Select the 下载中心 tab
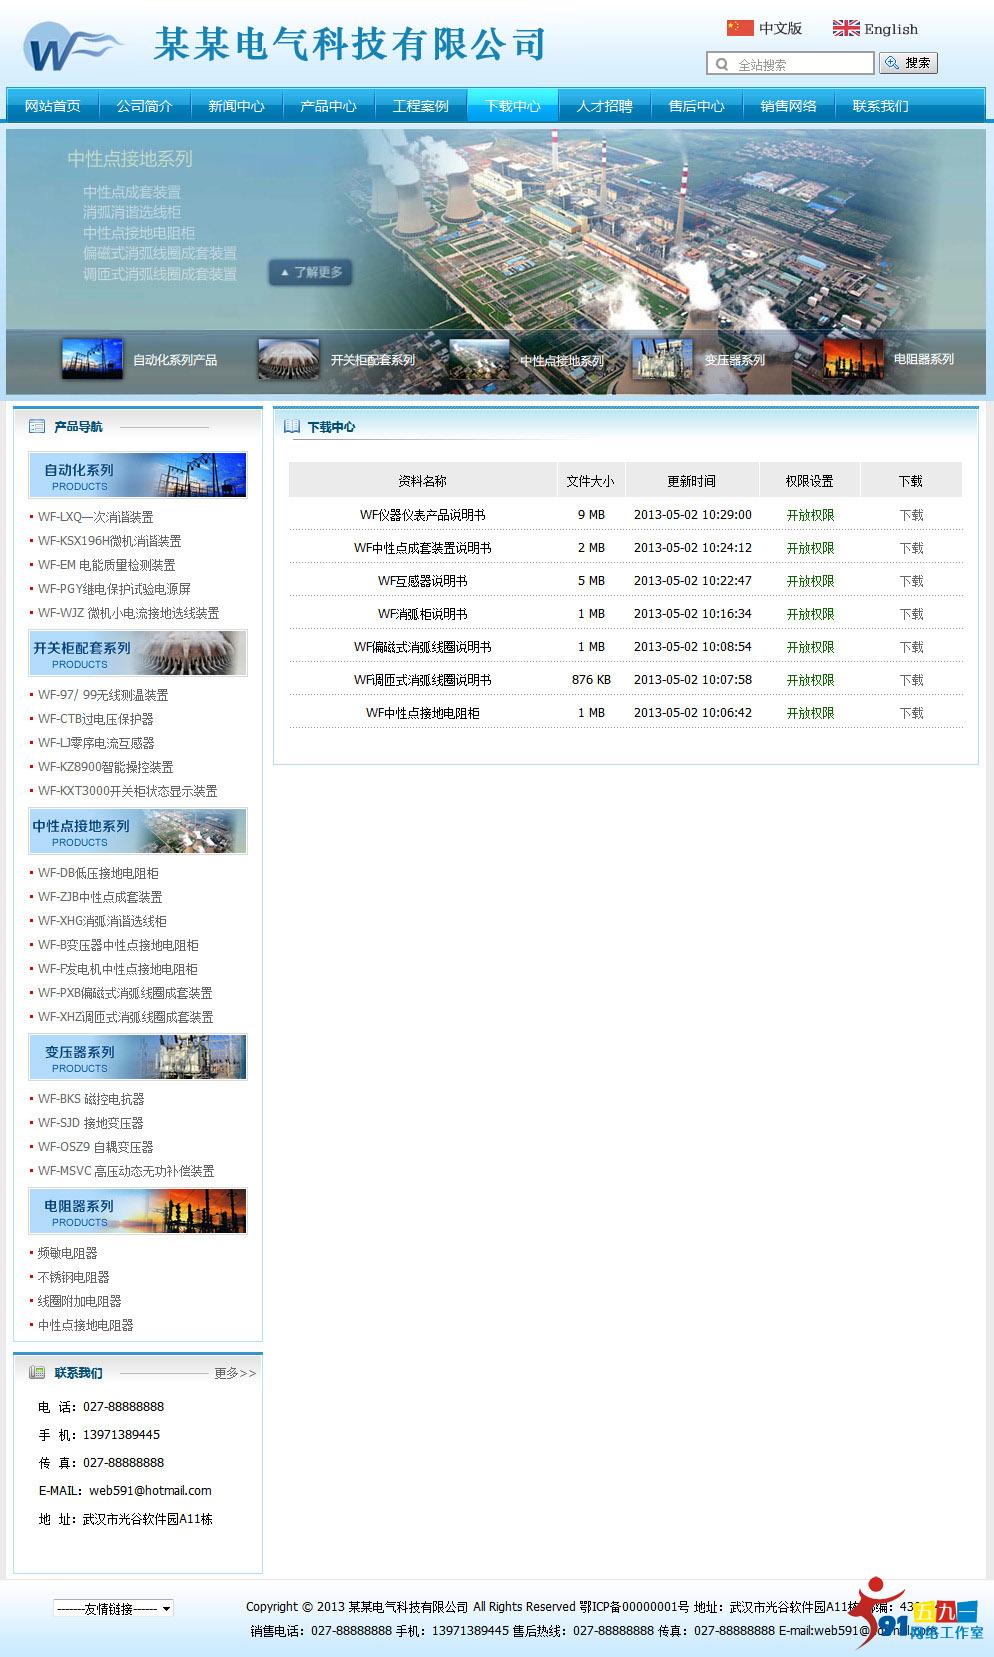Viewport: 994px width, 1657px height. coord(512,106)
